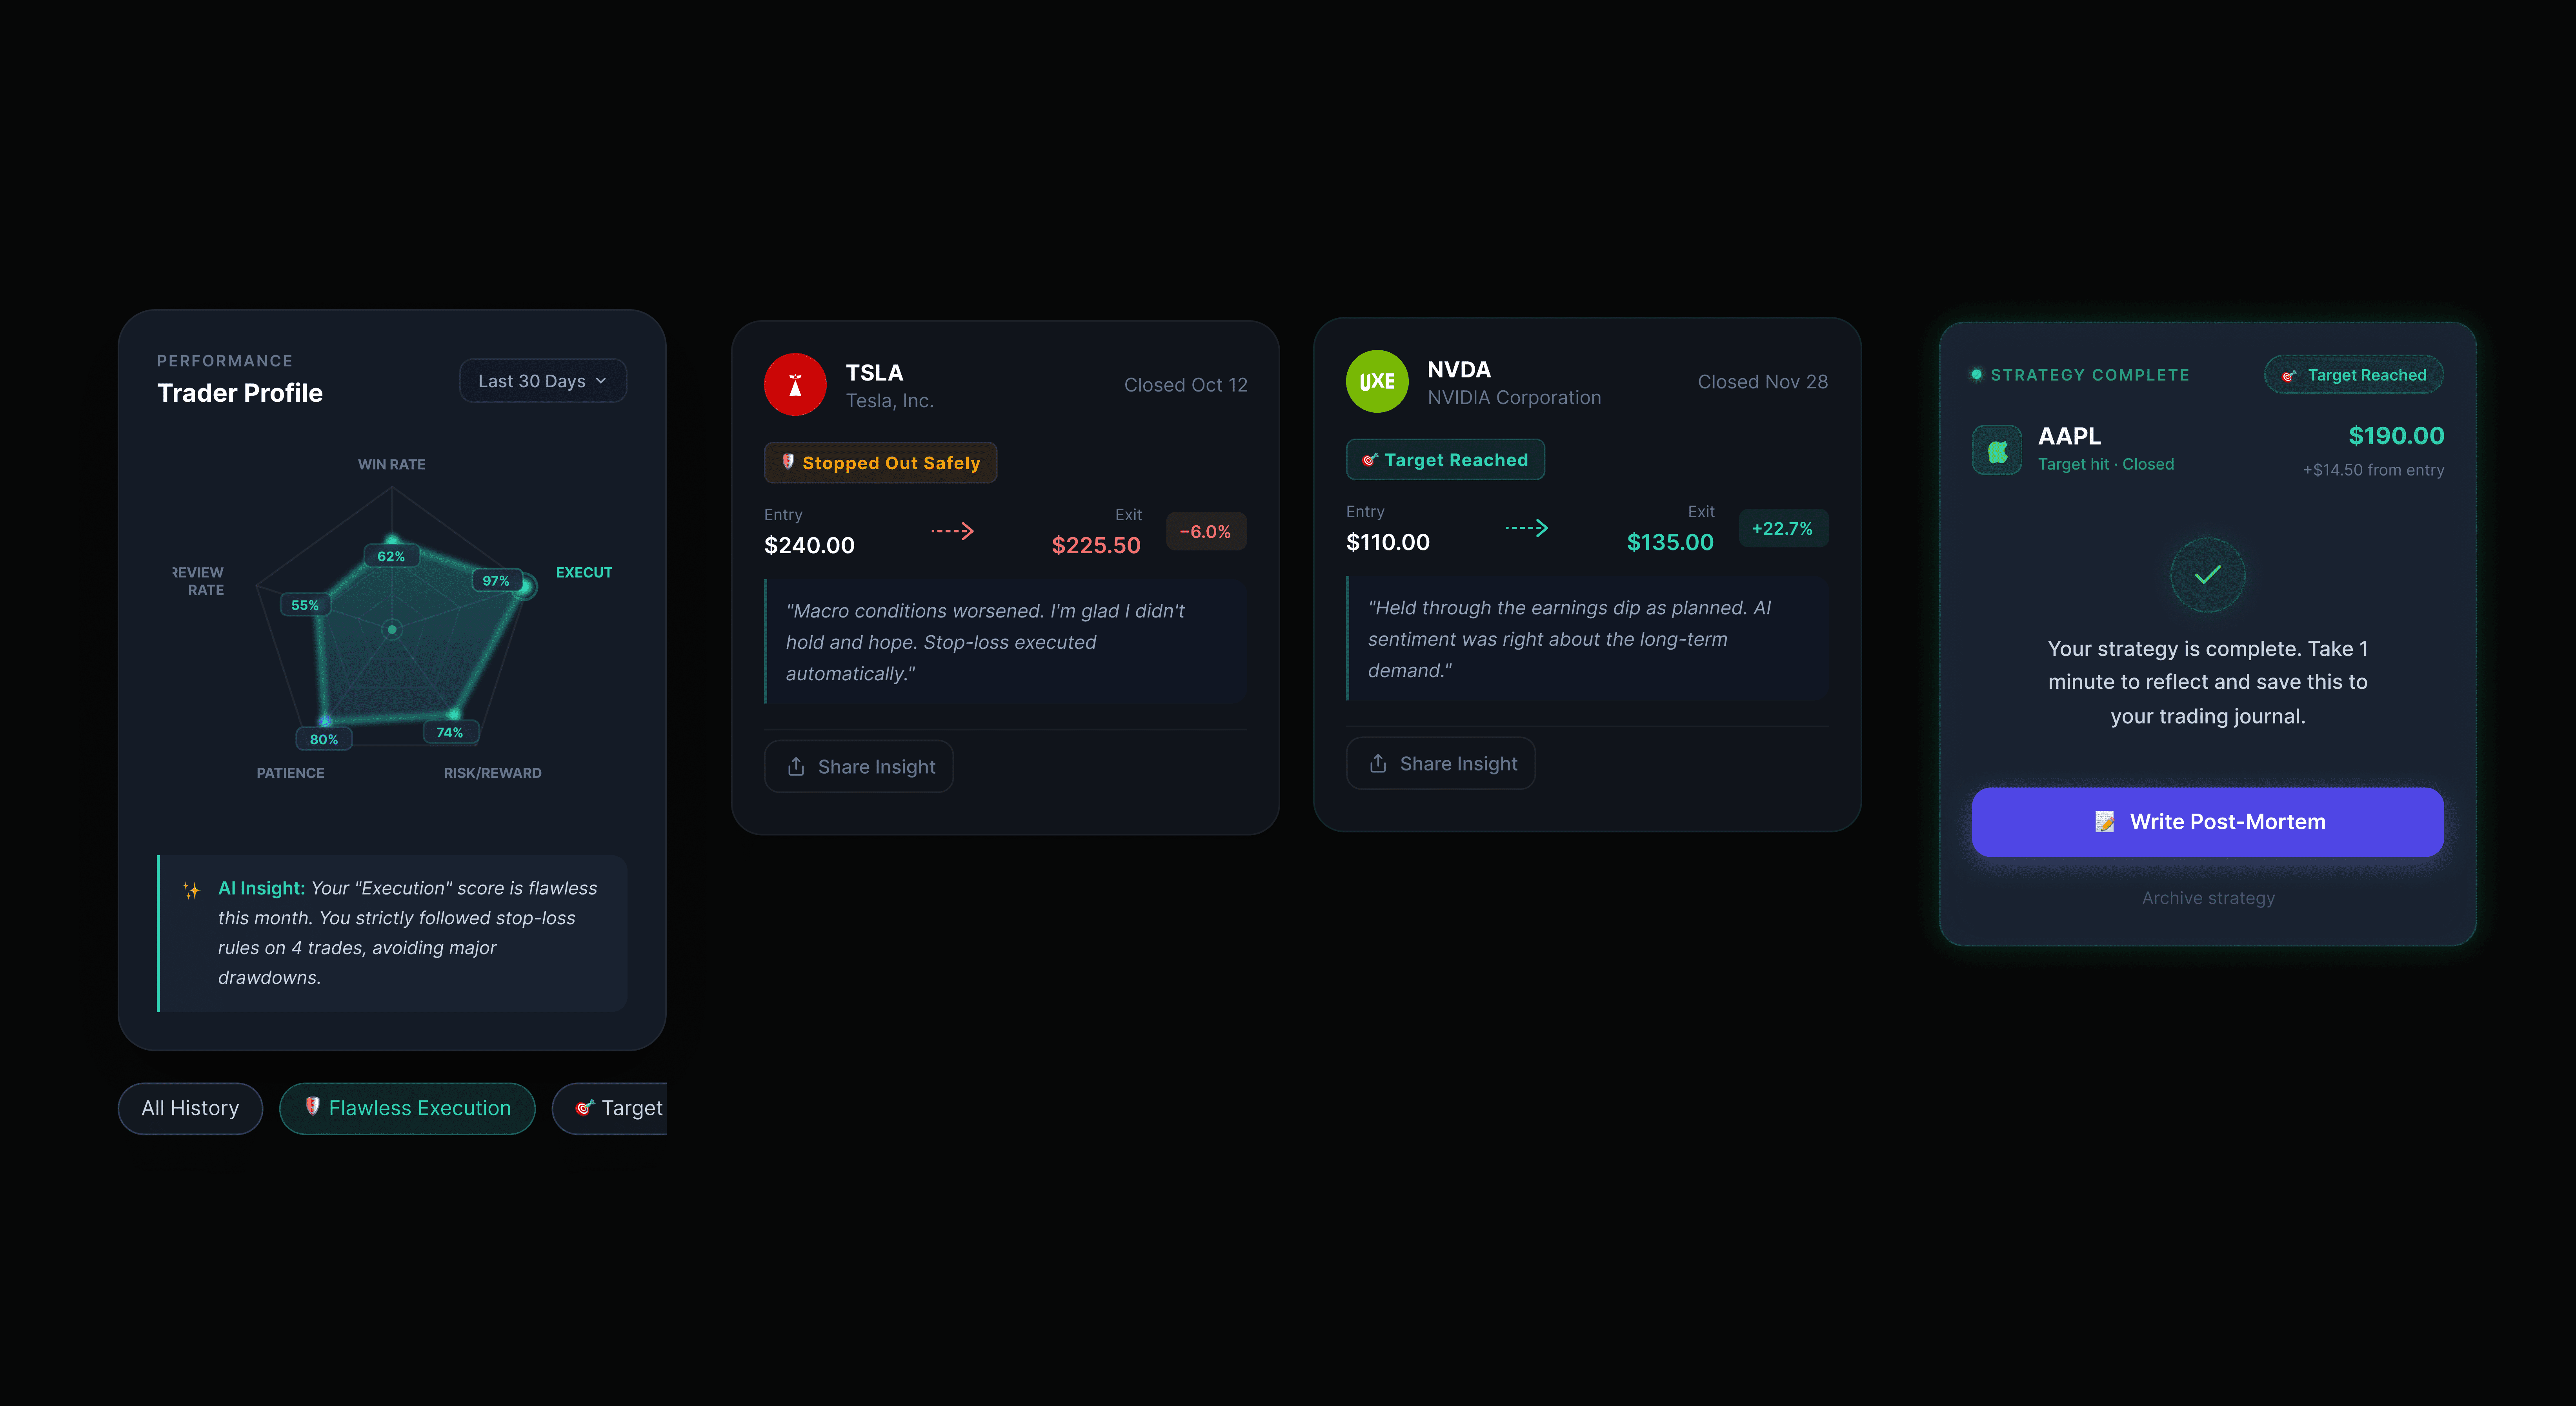Click the chevron beside Last 30 Days
Screen dimensions: 2576x1406
(x=601, y=381)
